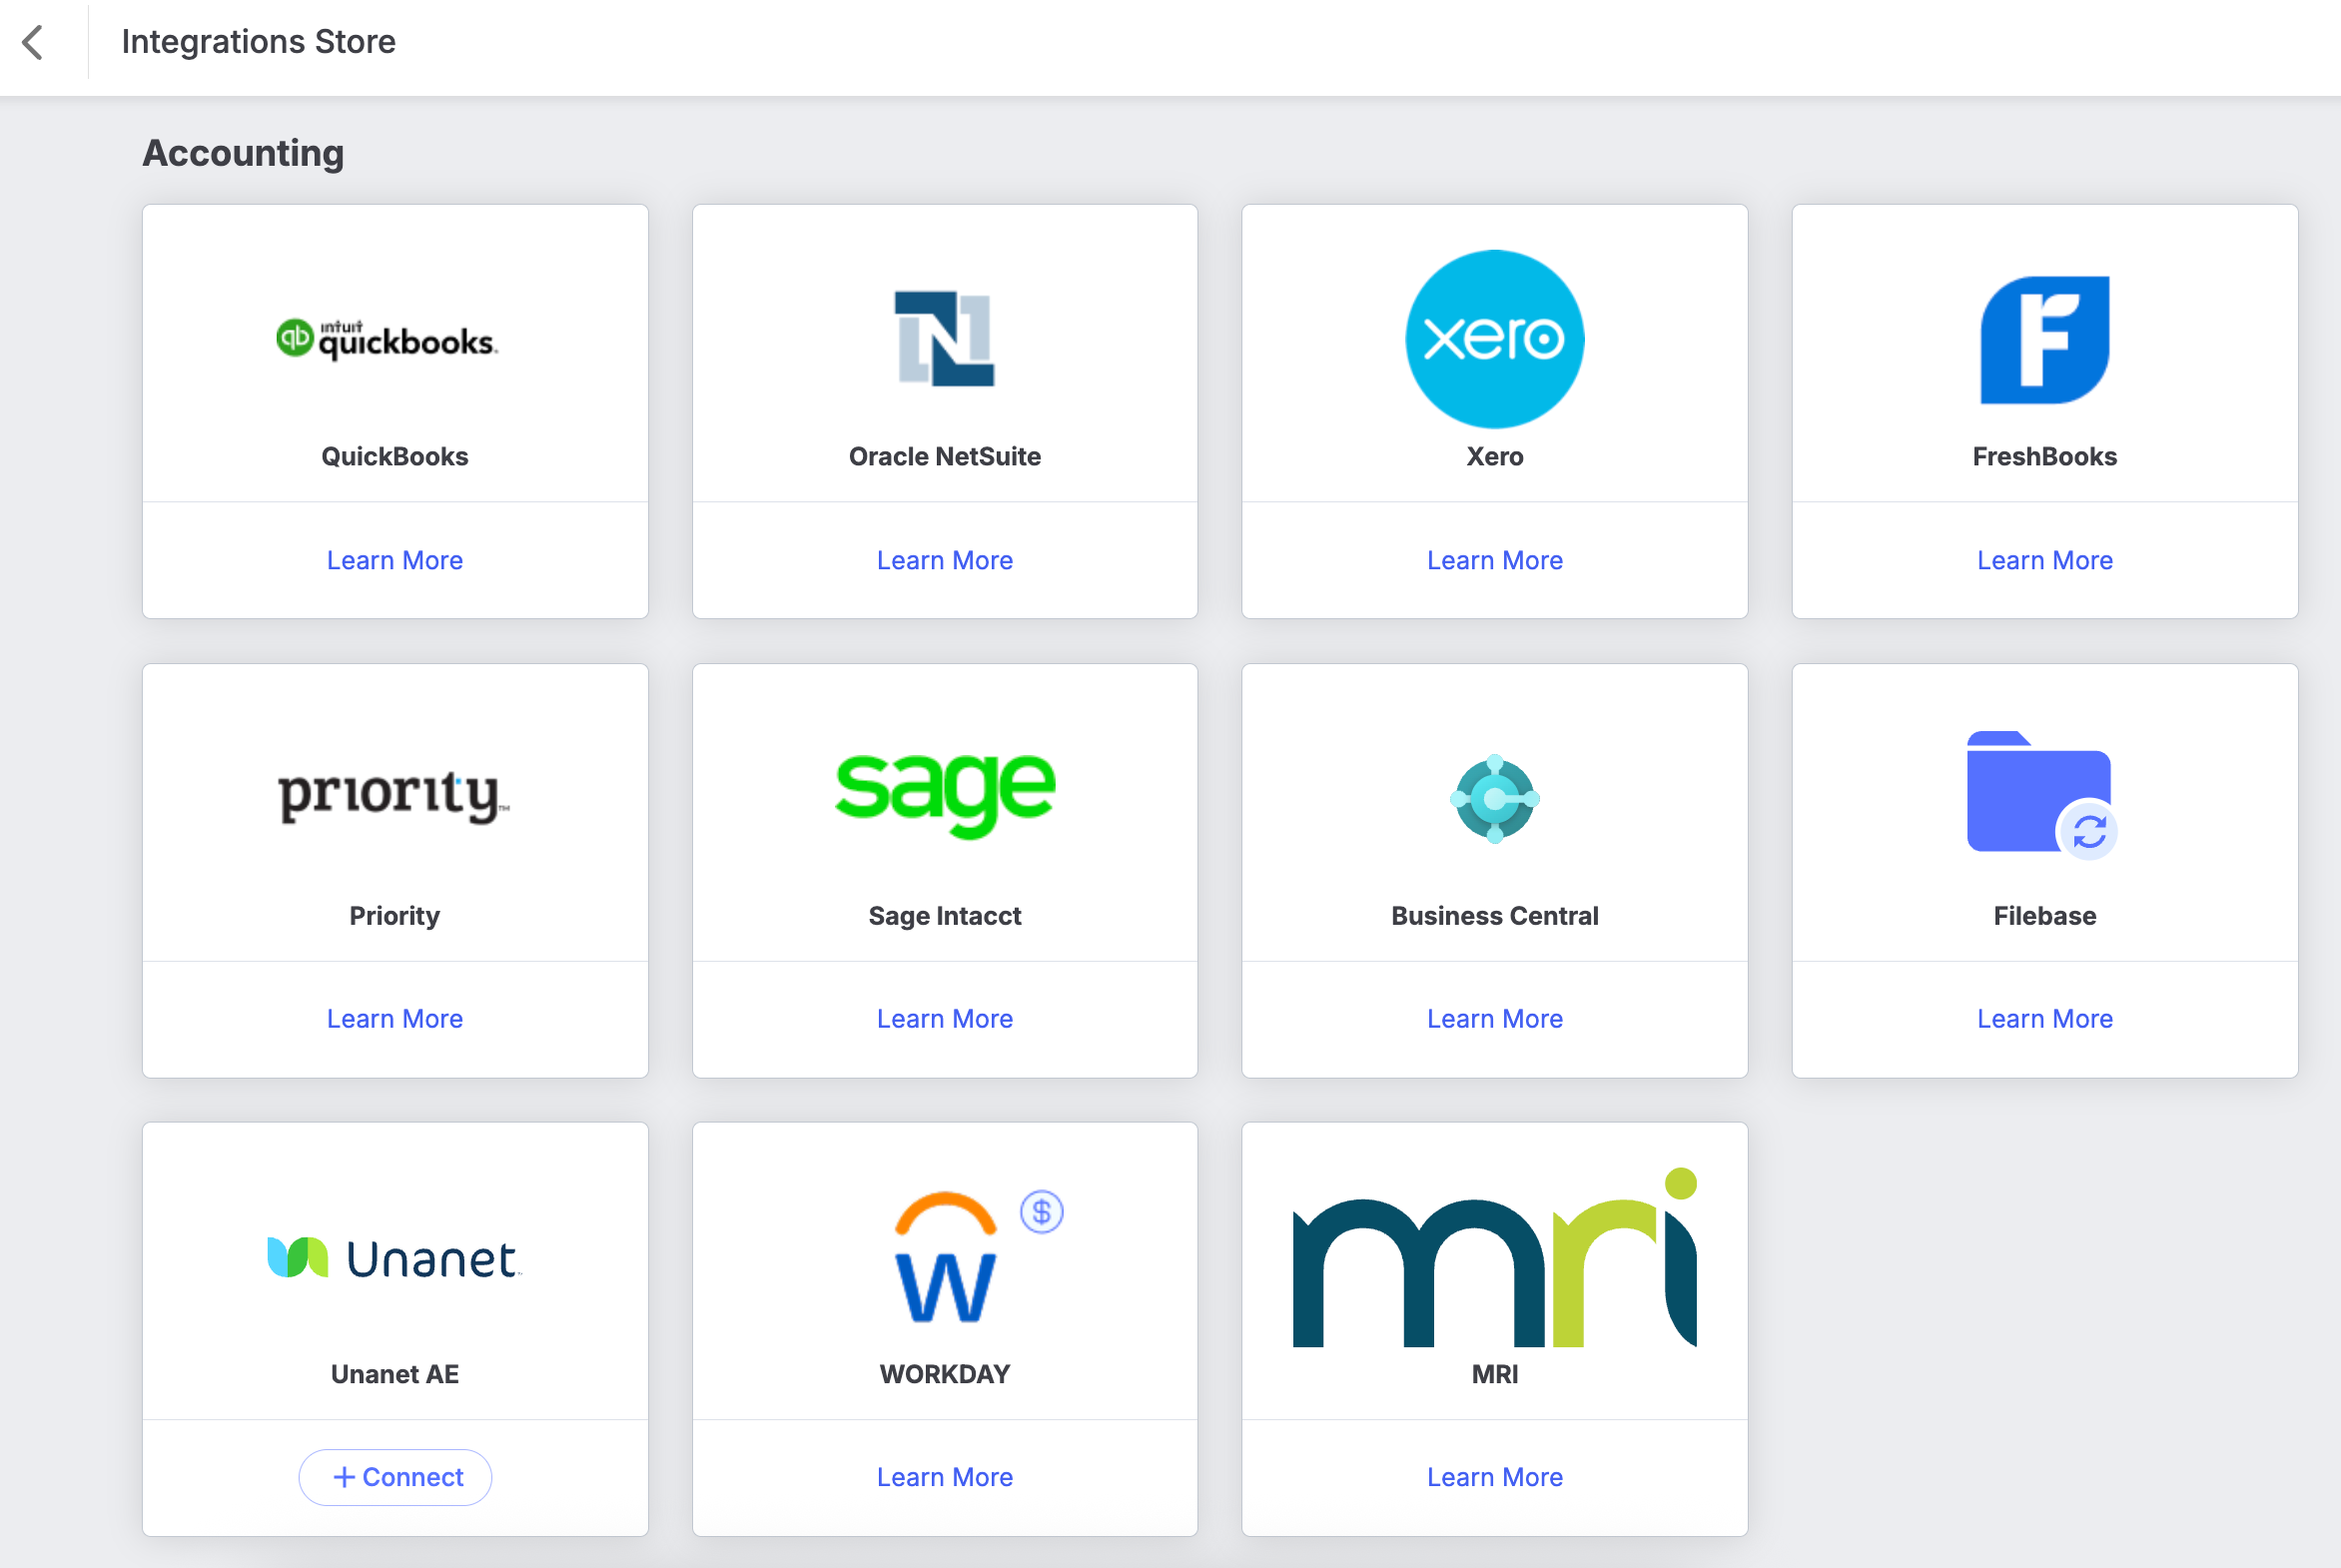Click the Oracle NetSuite logo
This screenshot has height=1568, width=2341.
point(944,339)
